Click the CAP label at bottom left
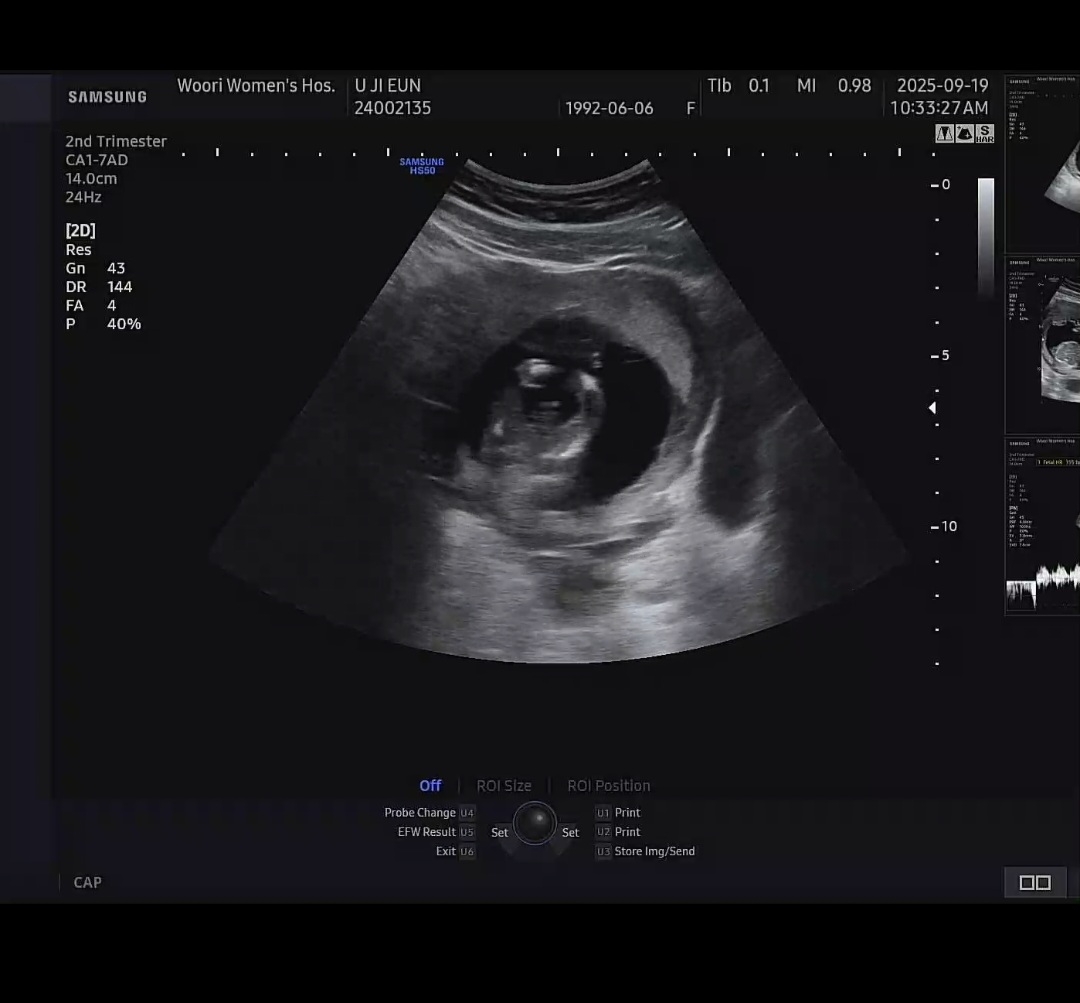This screenshot has width=1080, height=1003. (x=88, y=882)
